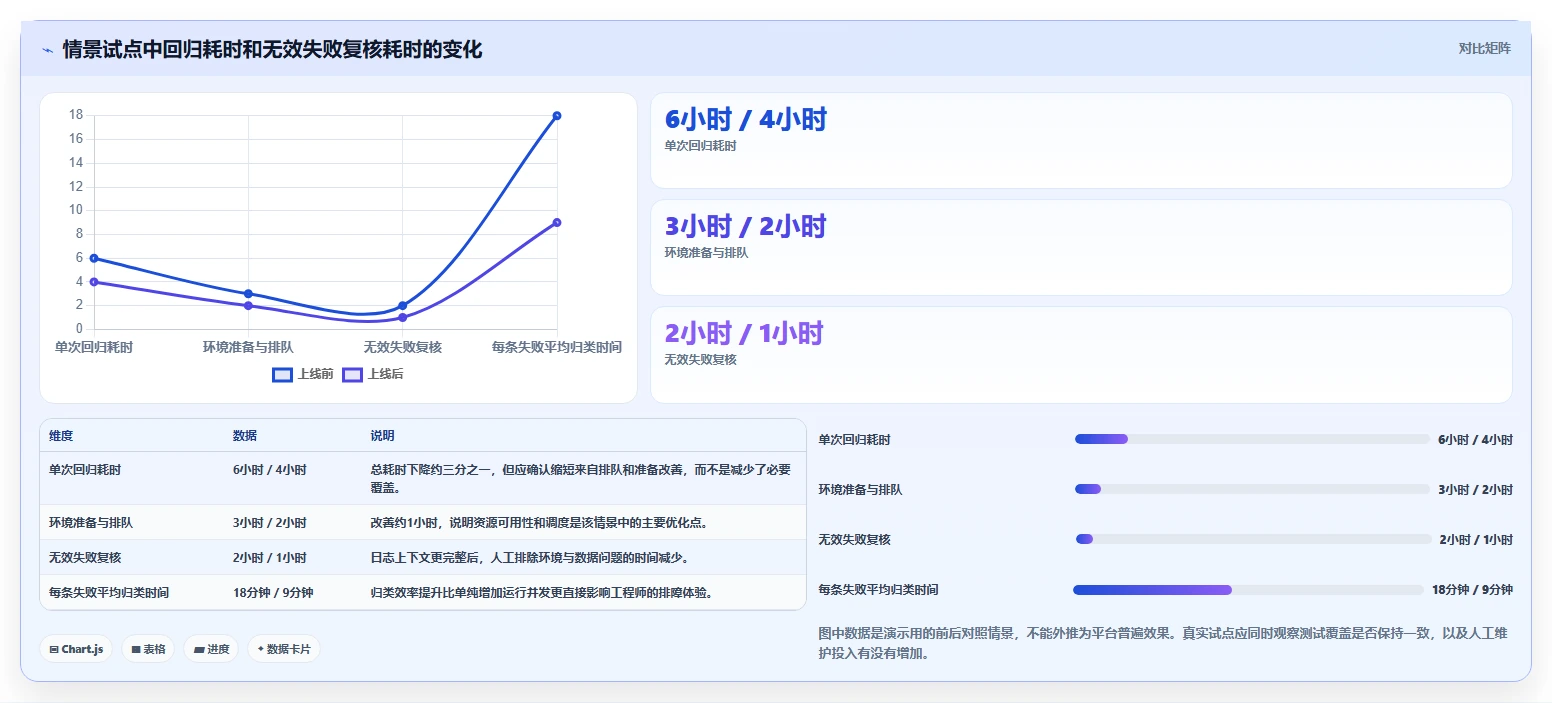Click the 无效失败复核 progress bar

pos(1254,539)
